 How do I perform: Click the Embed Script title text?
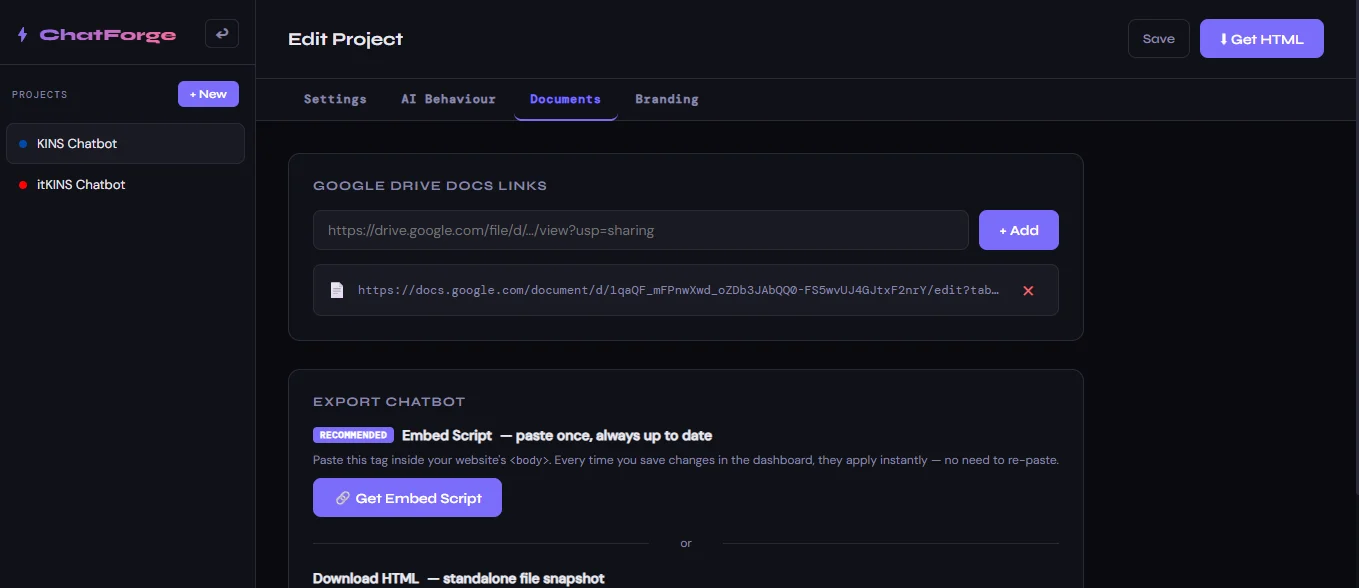click(447, 436)
